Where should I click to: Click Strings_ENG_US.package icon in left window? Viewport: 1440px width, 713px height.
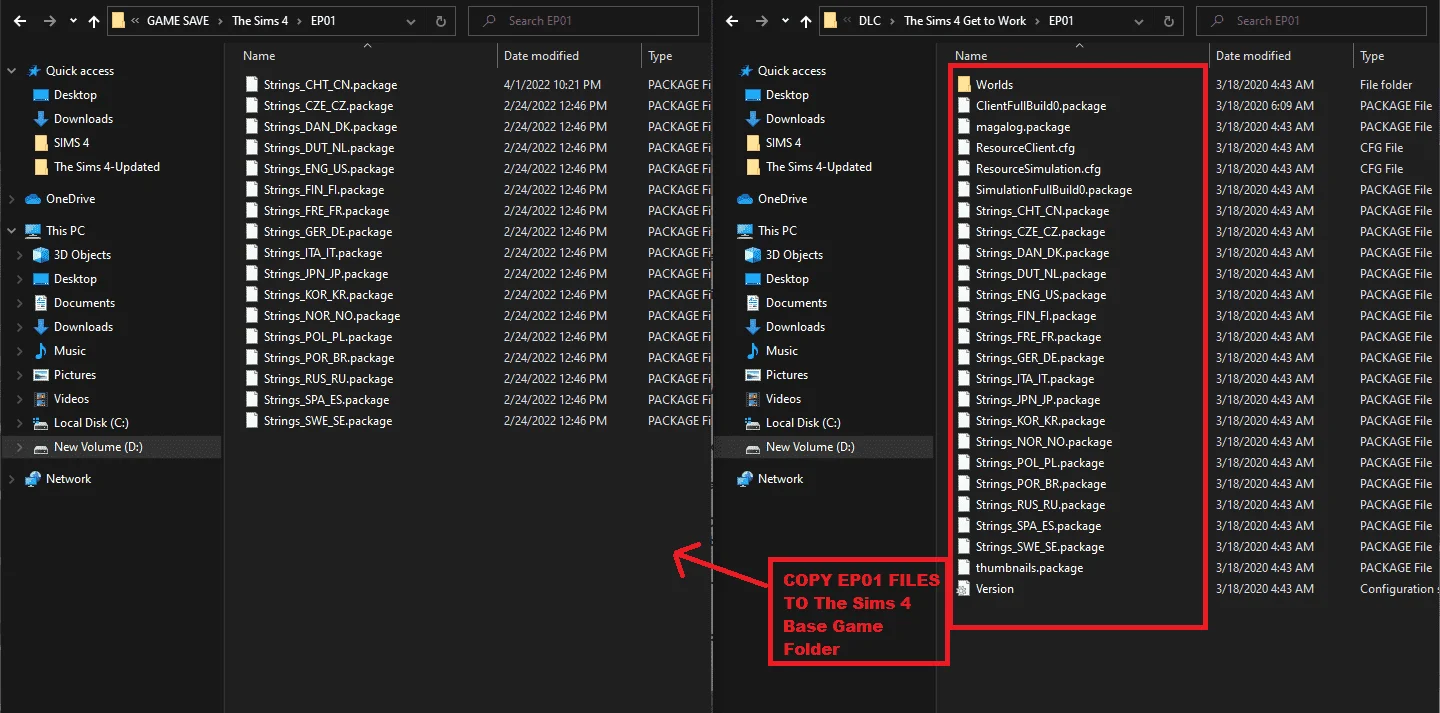252,169
